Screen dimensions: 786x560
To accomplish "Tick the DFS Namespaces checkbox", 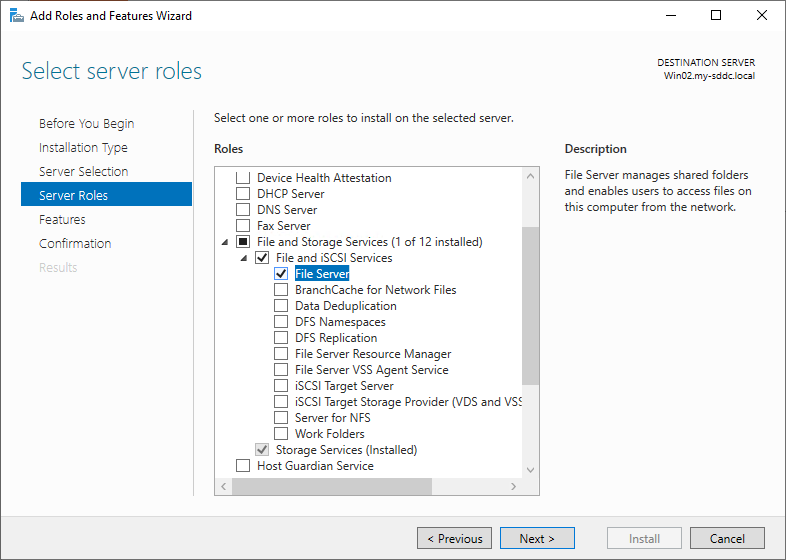I will click(281, 322).
